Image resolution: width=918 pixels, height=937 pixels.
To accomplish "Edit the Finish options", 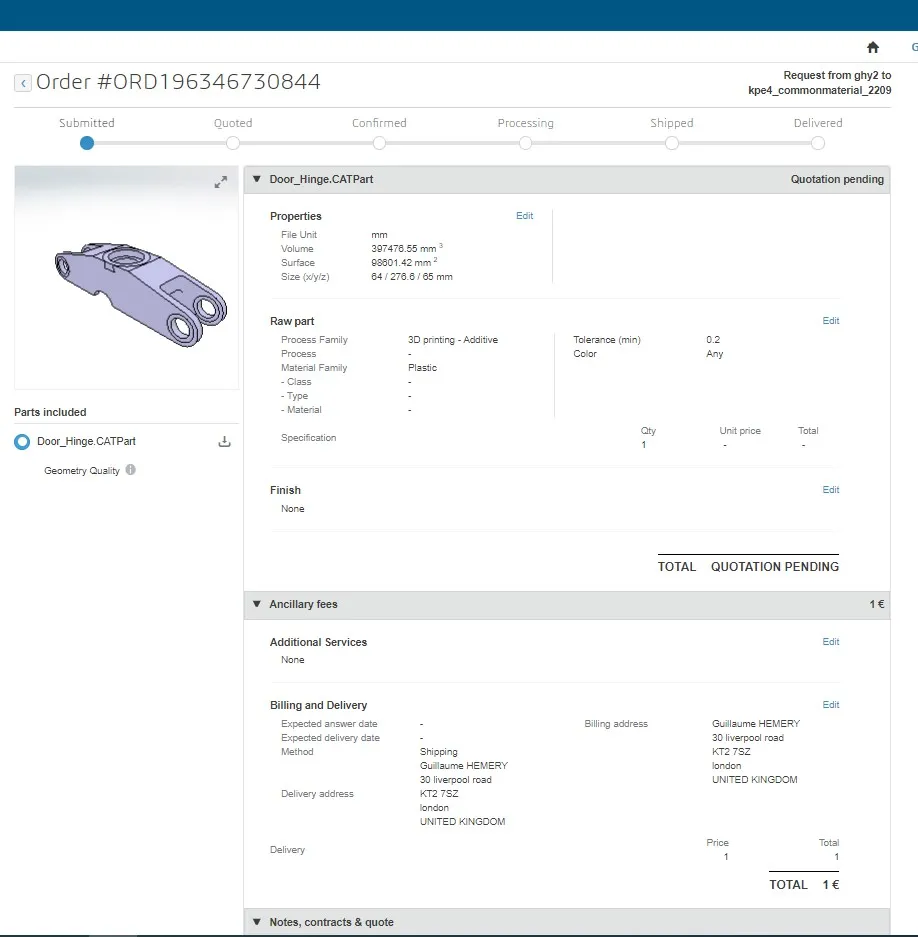I will pyautogui.click(x=830, y=490).
